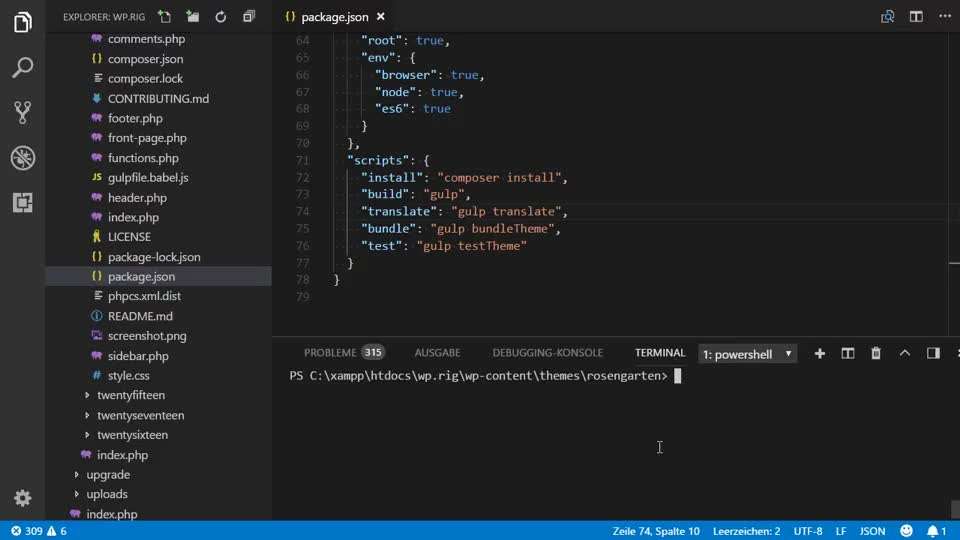Maximize the panel with the chevron-up icon
960x540 pixels.
[905, 353]
